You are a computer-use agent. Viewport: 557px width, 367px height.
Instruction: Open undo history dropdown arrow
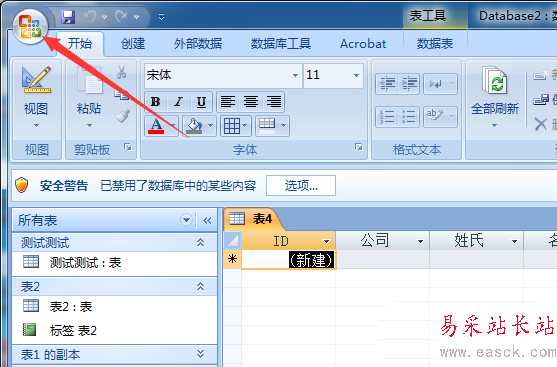pyautogui.click(x=104, y=17)
